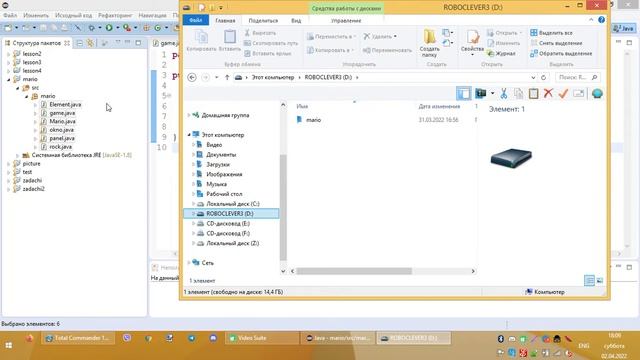Click the globe icon in secondary toolbar
Image resolution: width=640 pixels, height=360 pixels.
pos(597,93)
